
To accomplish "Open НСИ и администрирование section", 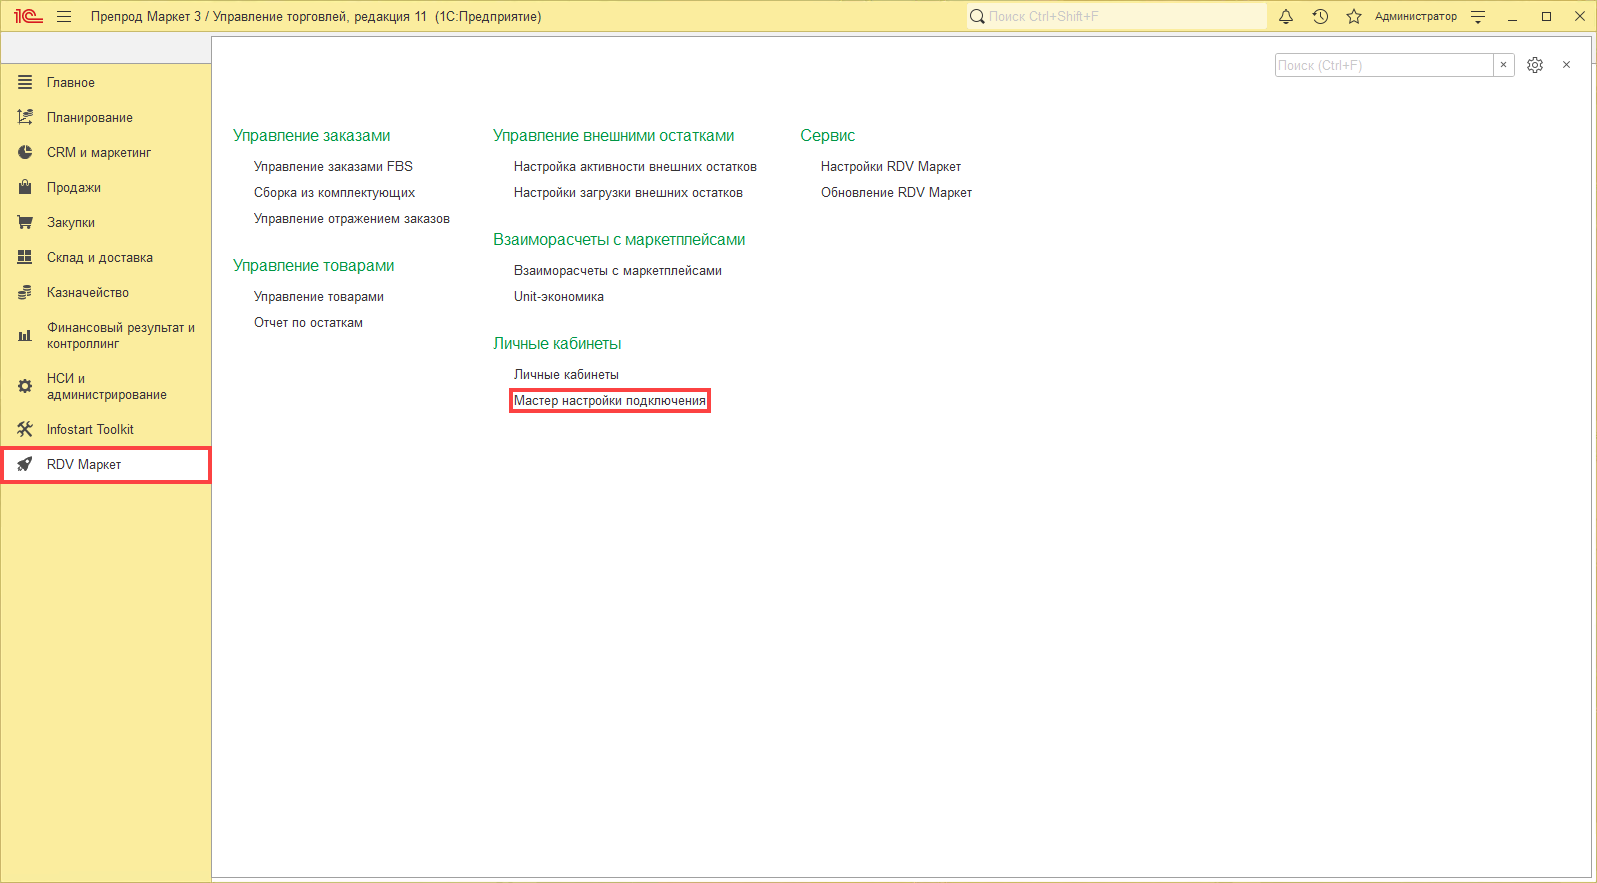I will pyautogui.click(x=106, y=386).
